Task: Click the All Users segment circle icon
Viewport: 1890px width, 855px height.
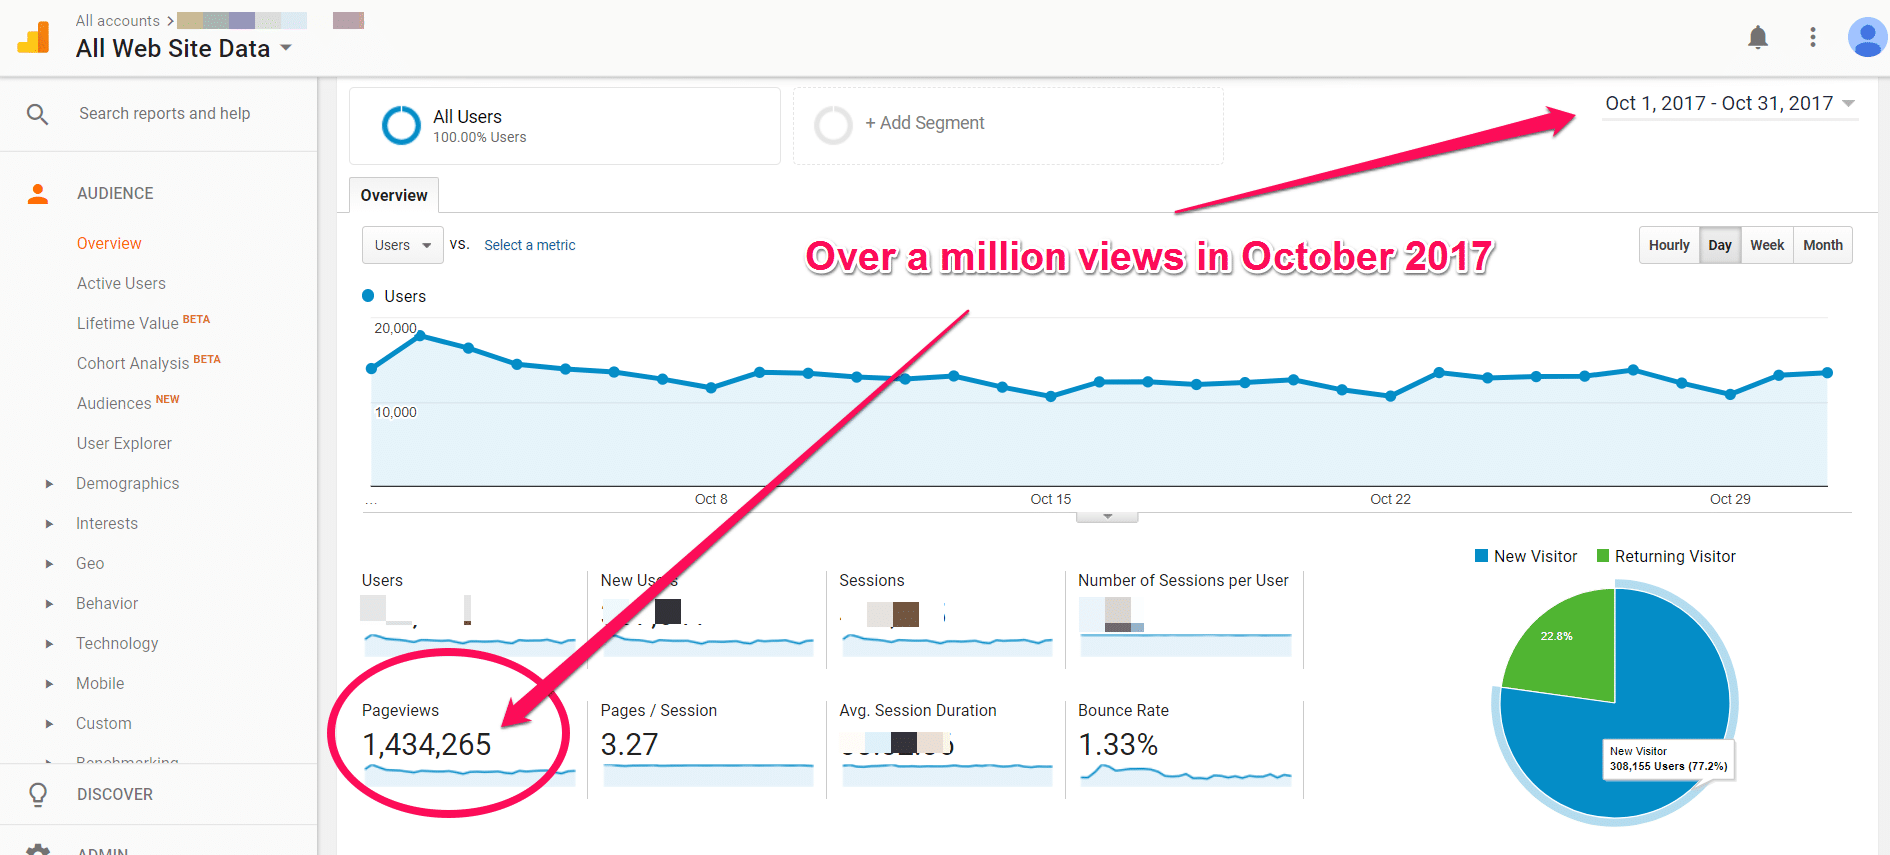Action: (x=401, y=125)
